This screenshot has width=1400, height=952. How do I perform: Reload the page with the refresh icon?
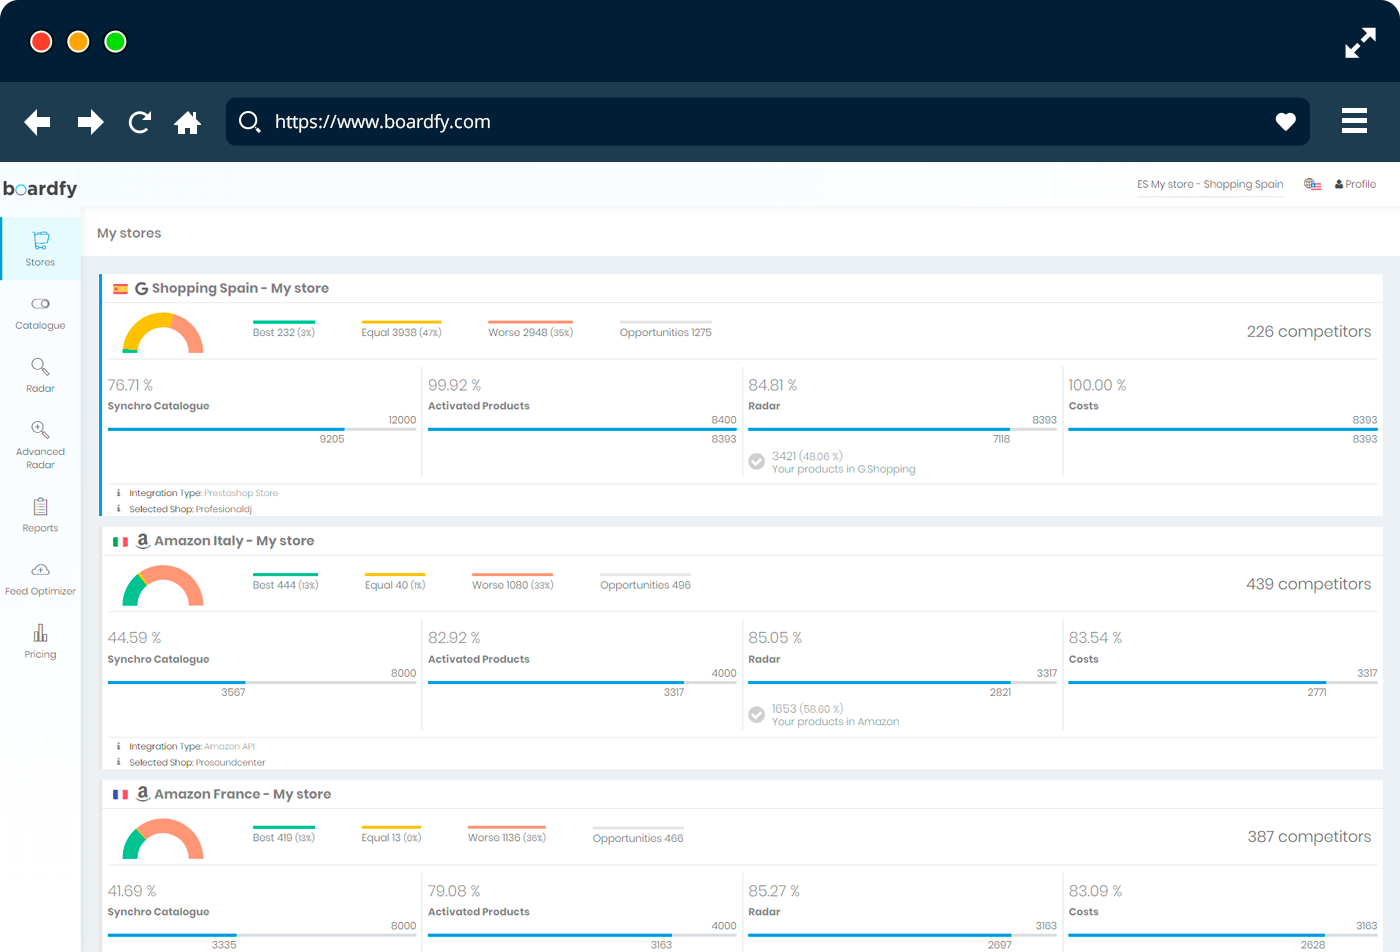pos(140,122)
